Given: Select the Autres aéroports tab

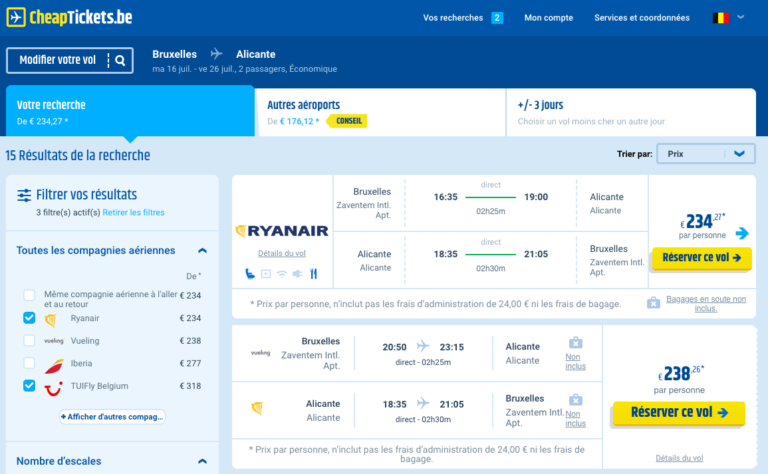Looking at the screenshot, I should (x=381, y=113).
